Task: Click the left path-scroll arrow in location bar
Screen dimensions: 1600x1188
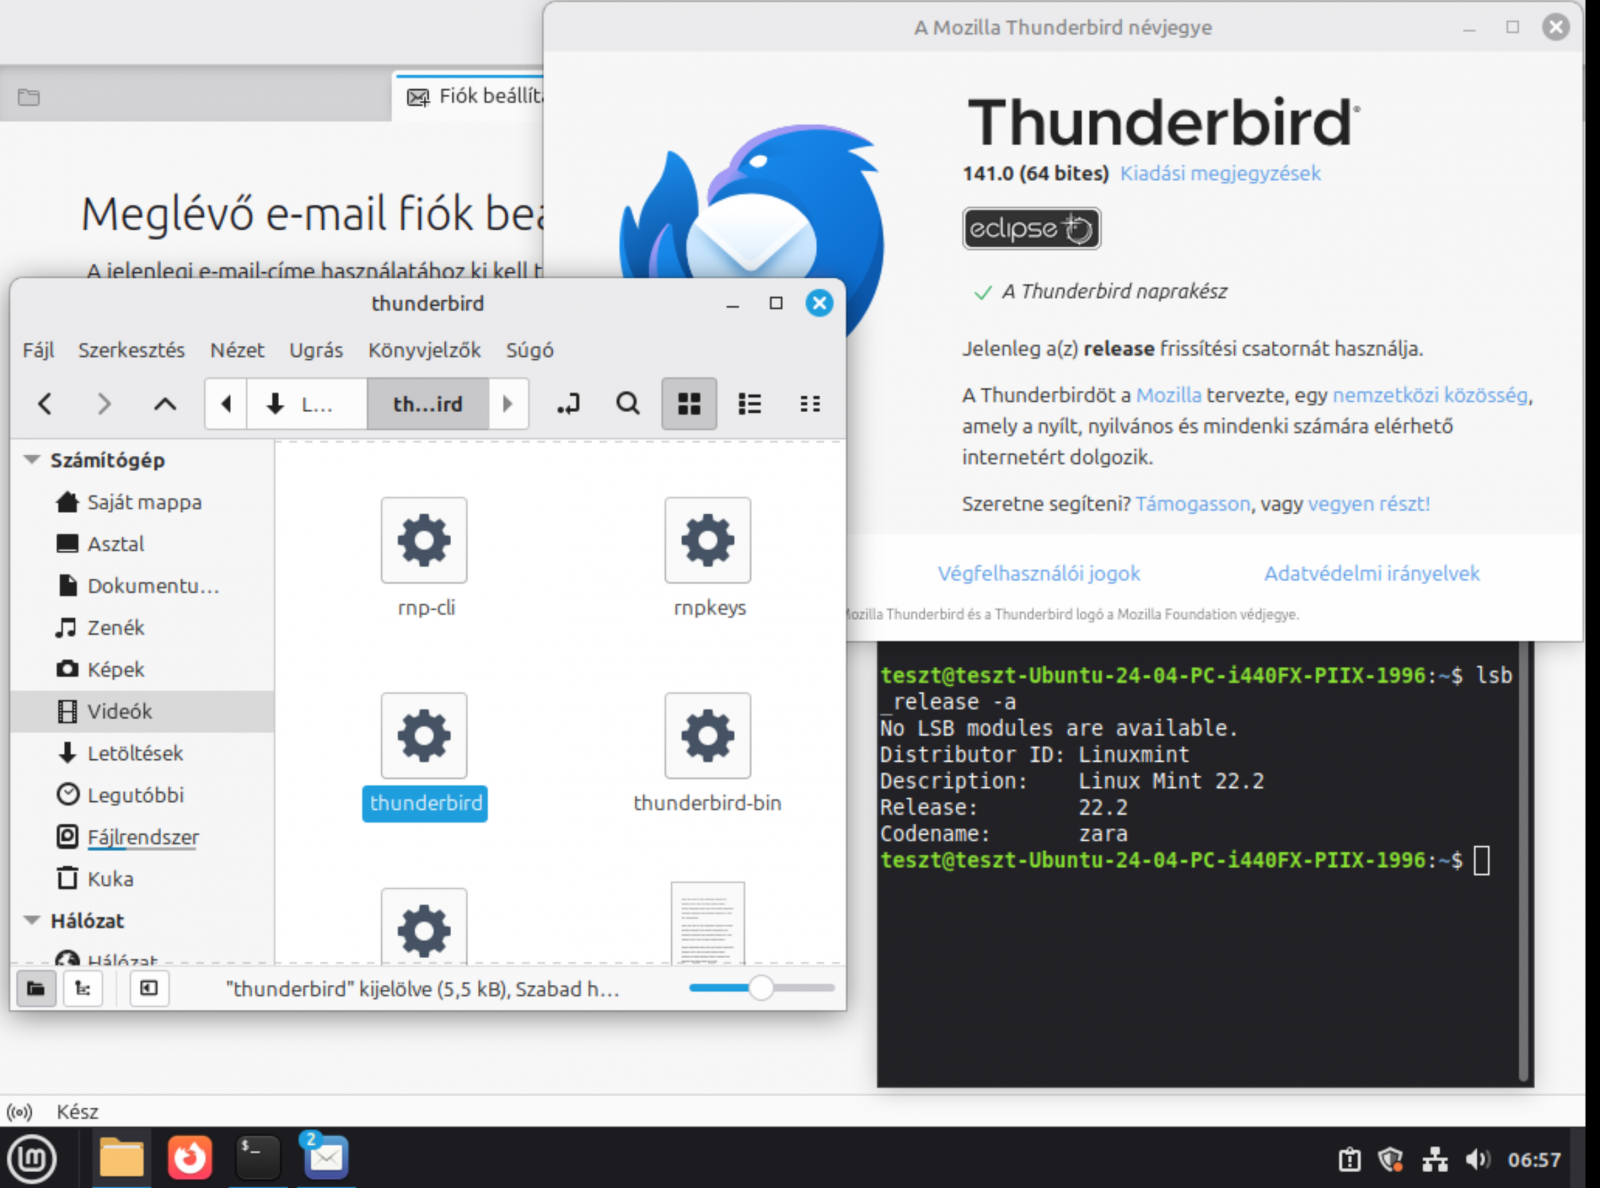Action: click(x=226, y=404)
